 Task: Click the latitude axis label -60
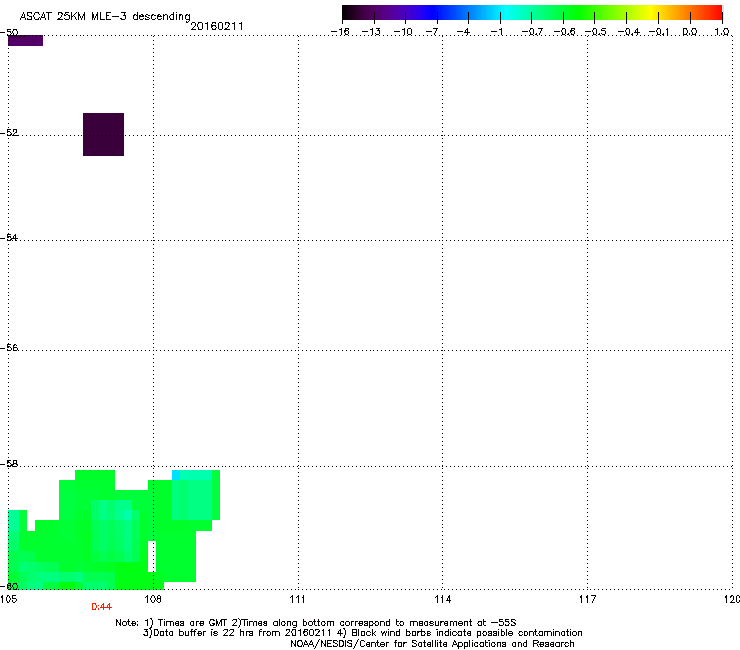(9, 586)
